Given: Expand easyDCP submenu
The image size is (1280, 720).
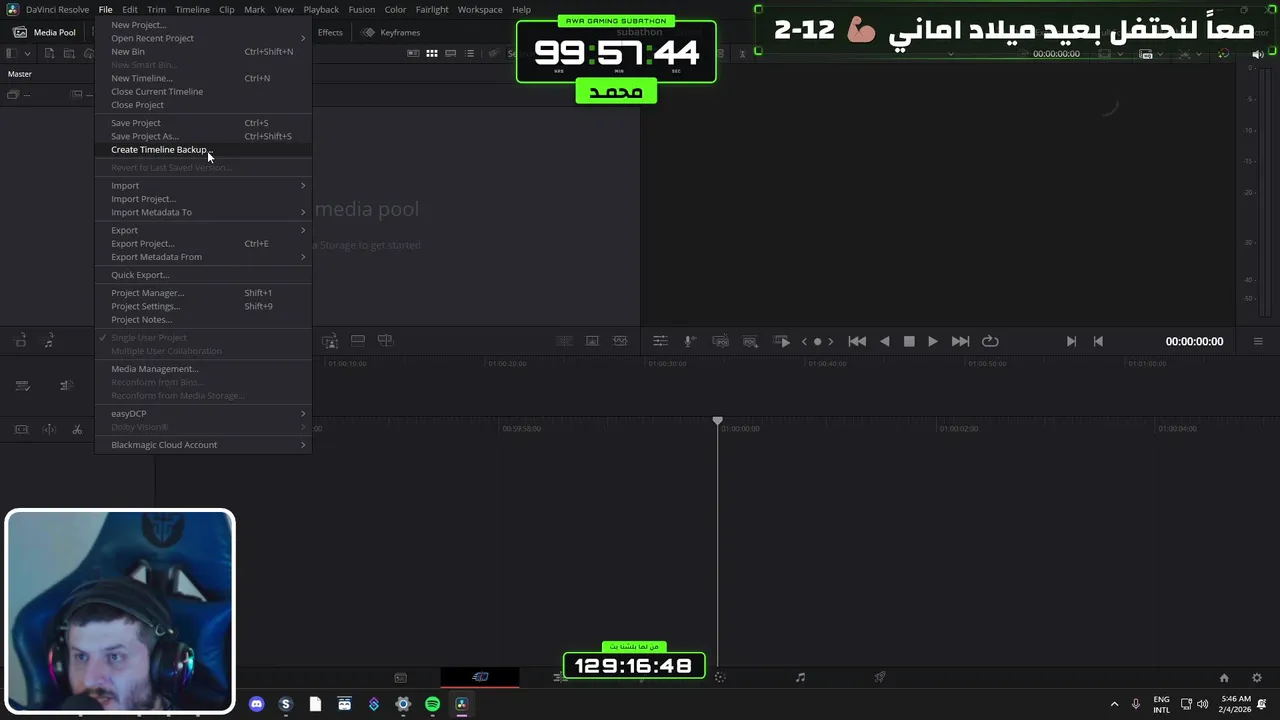Looking at the screenshot, I should 204,414.
